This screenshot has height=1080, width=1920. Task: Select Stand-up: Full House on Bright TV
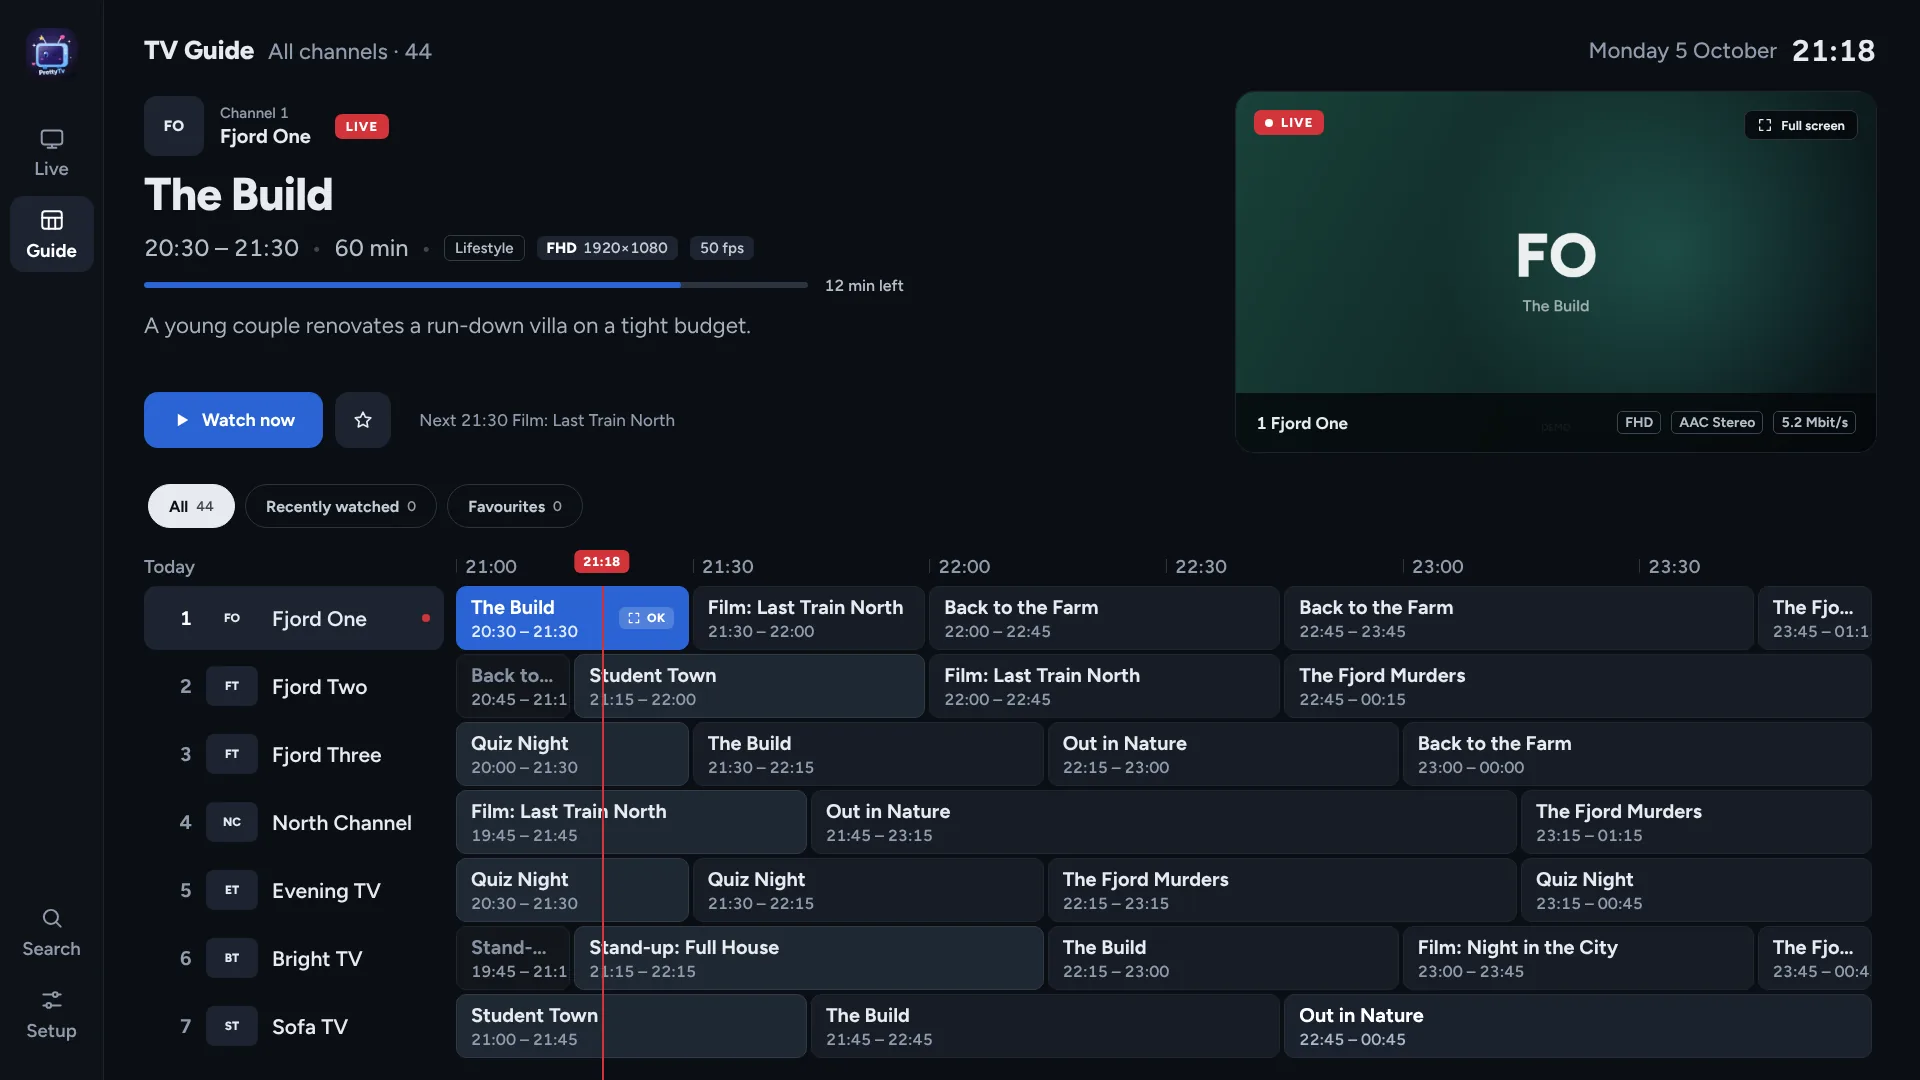tap(809, 958)
